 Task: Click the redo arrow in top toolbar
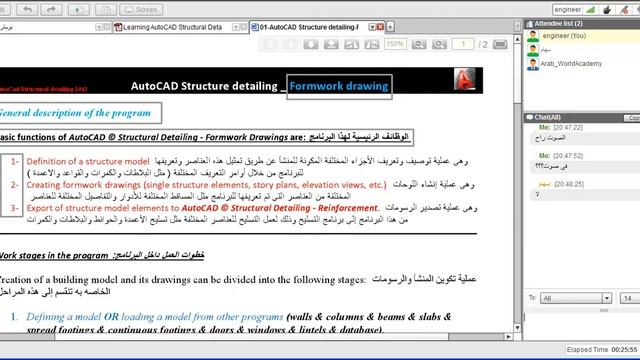tap(51, 9)
